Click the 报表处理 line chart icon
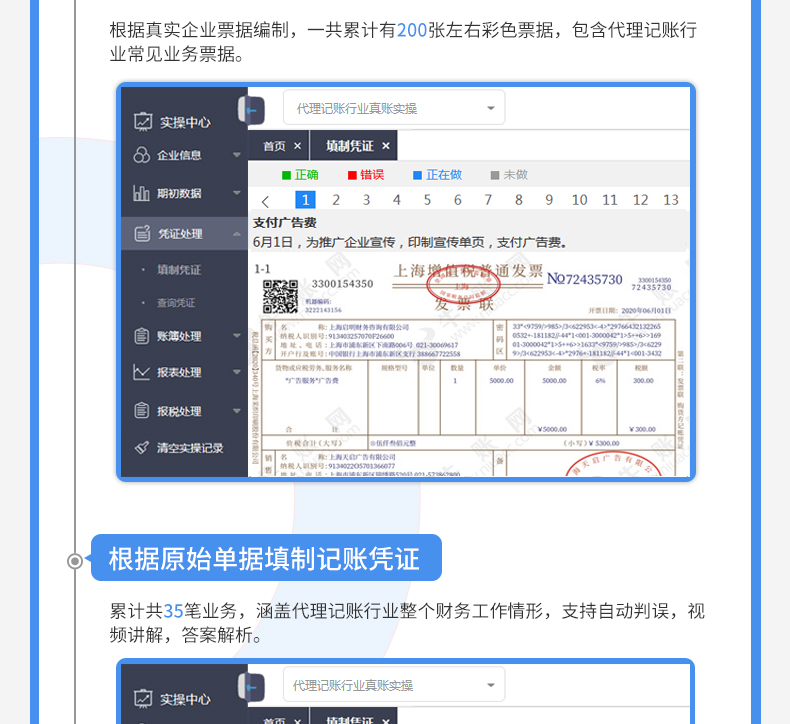 tap(141, 372)
